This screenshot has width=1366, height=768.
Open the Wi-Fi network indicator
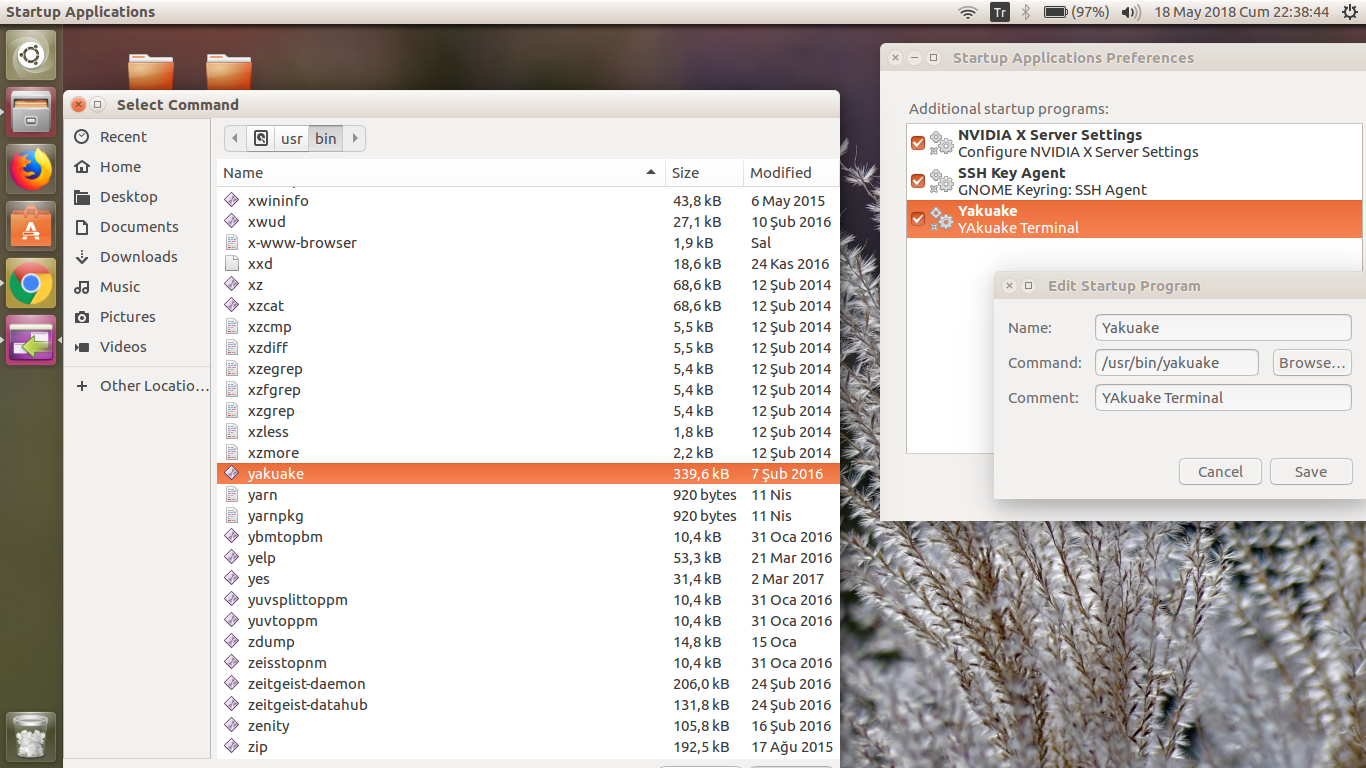point(967,12)
